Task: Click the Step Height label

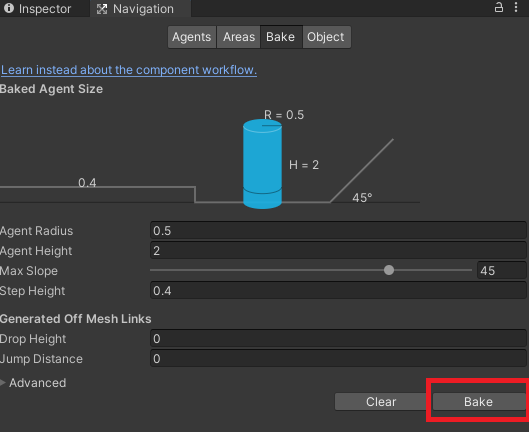Action: [33, 291]
